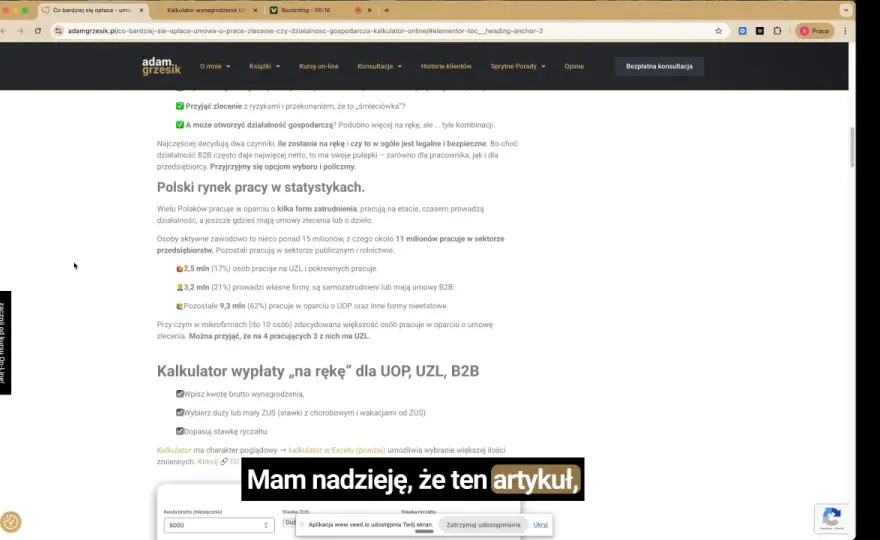Click the round cookie icon bottom-left
The image size is (880, 540).
(11, 522)
